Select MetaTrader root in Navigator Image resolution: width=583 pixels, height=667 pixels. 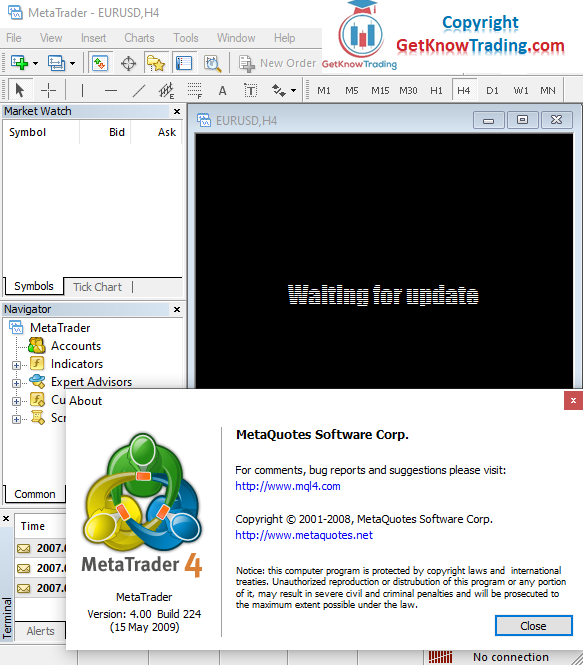60,328
